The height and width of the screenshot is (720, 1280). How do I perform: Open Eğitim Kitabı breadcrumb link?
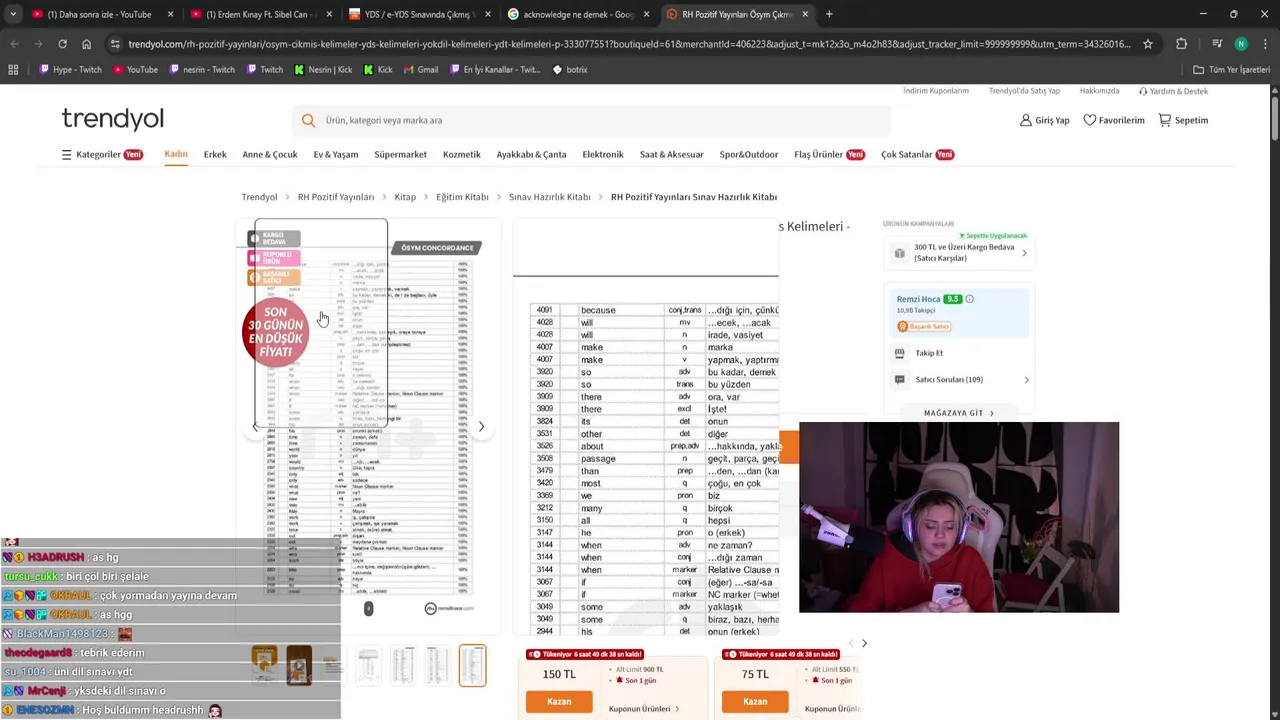click(462, 197)
